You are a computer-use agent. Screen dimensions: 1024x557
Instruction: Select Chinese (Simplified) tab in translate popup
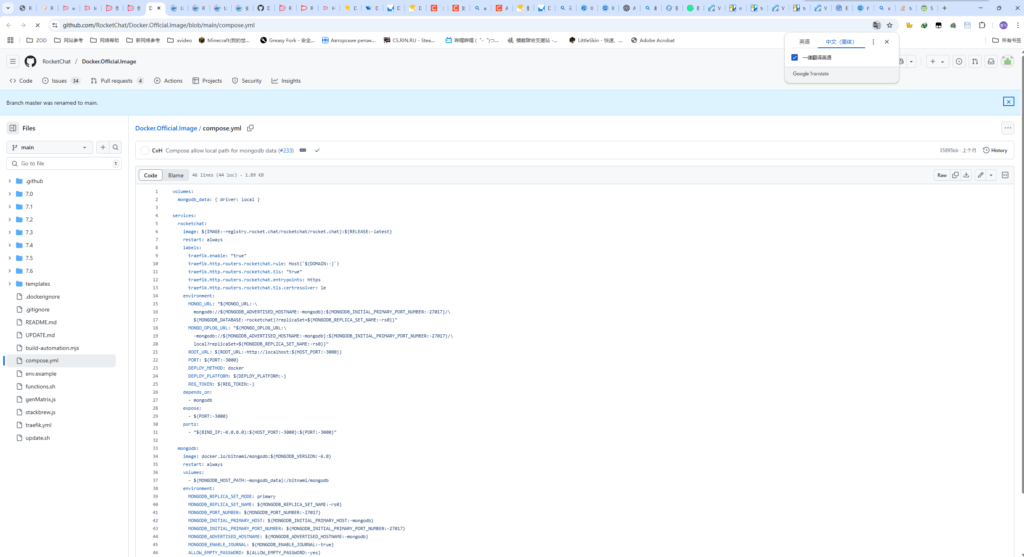840,42
